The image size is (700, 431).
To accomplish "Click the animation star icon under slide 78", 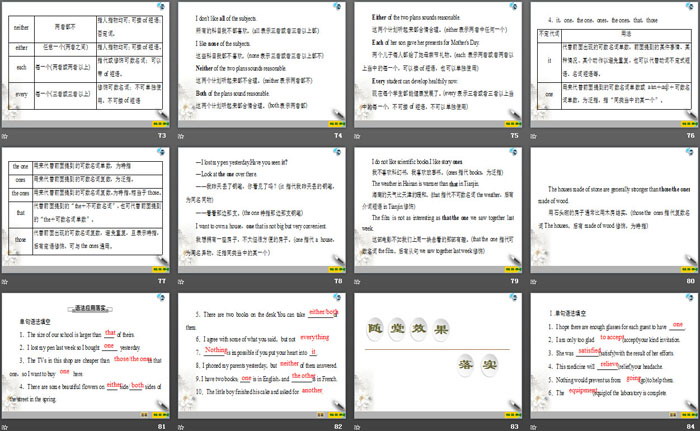I will coord(181,281).
